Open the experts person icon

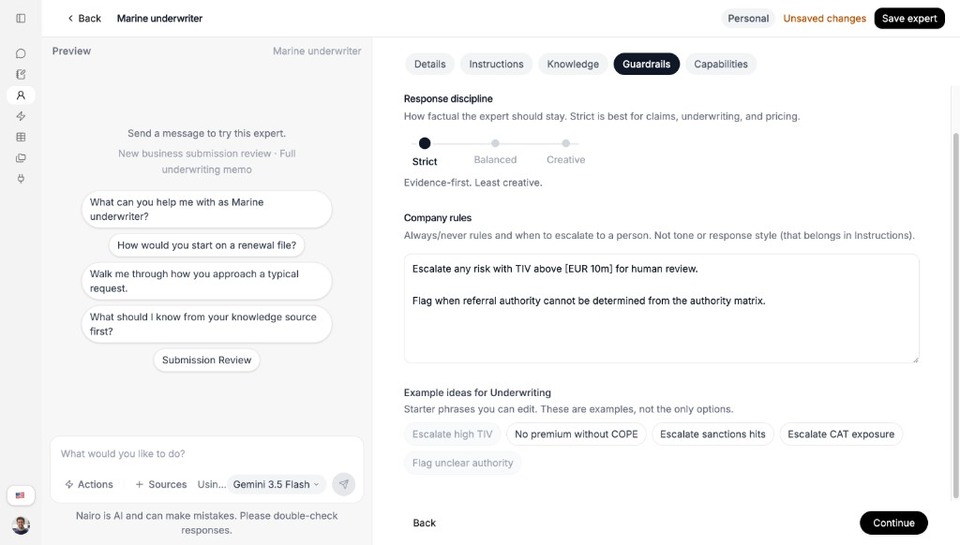(21, 96)
